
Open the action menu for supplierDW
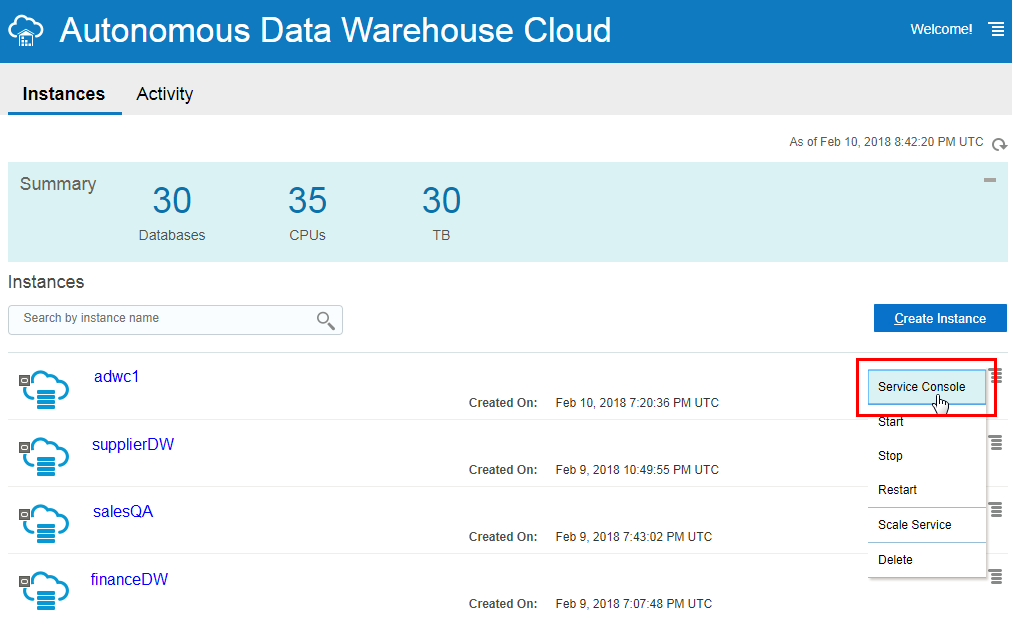[x=995, y=442]
